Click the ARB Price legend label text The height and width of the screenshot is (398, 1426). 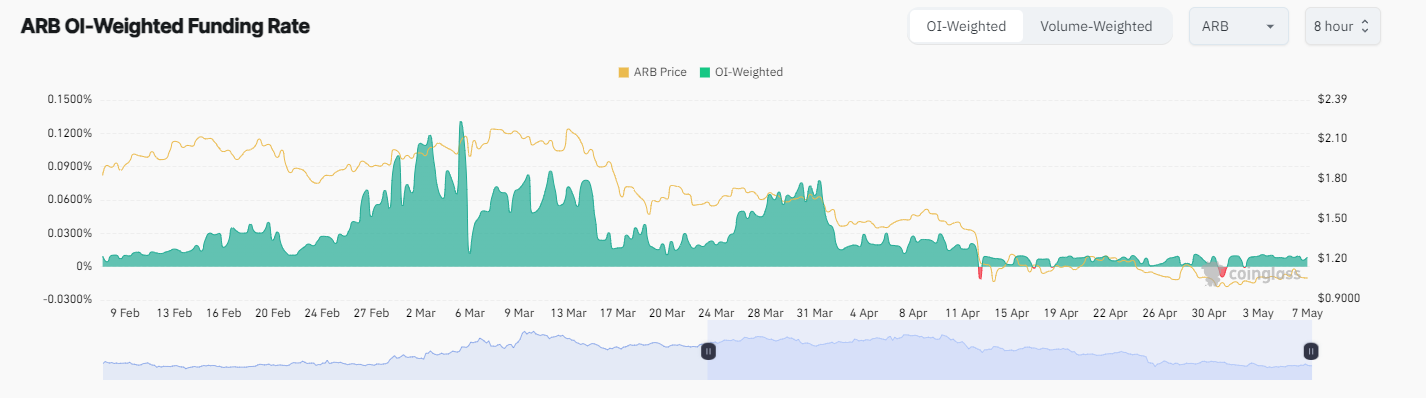[x=660, y=72]
